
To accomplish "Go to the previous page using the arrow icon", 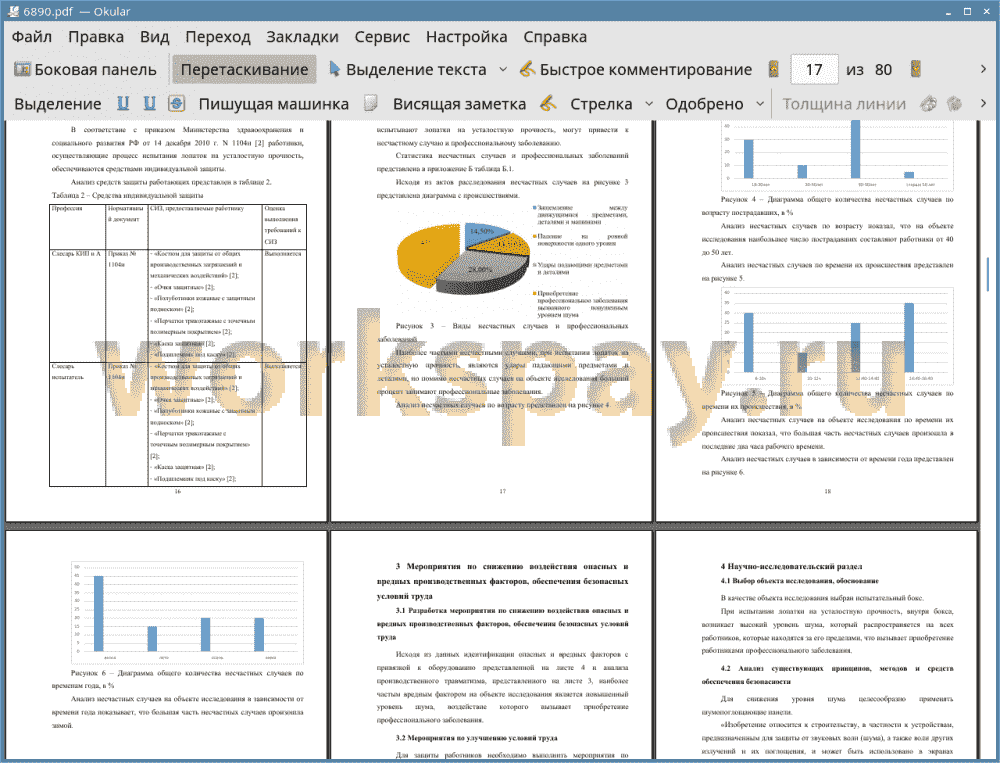I will tap(774, 69).
